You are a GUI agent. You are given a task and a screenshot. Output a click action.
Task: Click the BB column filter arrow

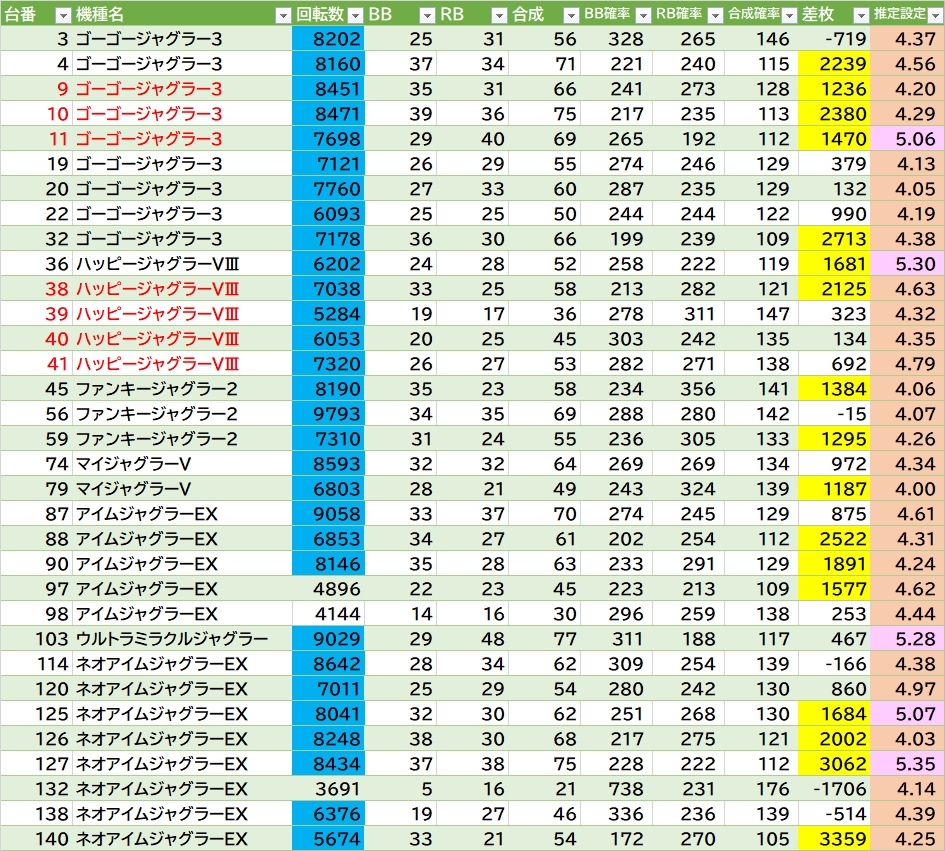(427, 15)
